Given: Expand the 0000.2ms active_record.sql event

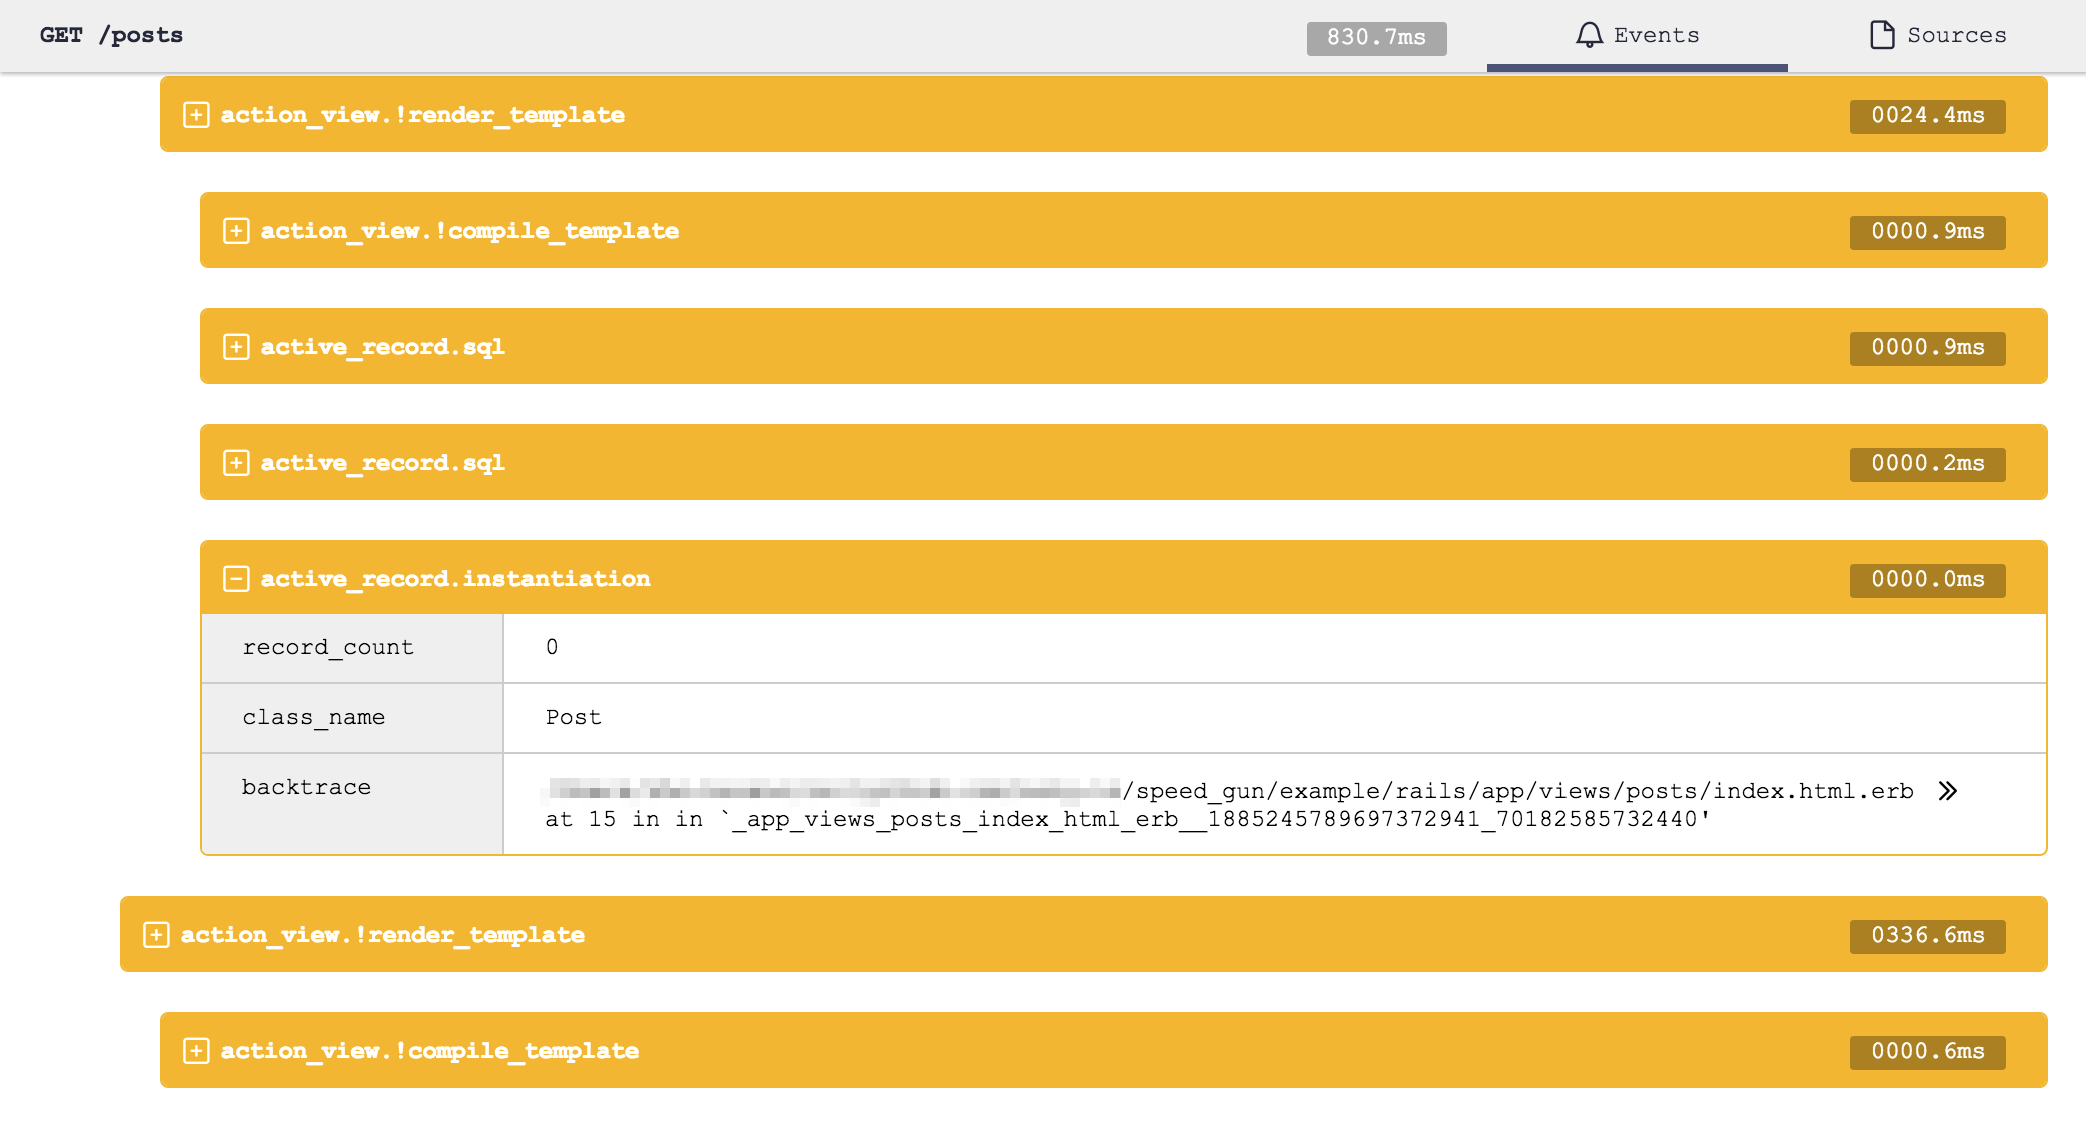Looking at the screenshot, I should (x=236, y=463).
